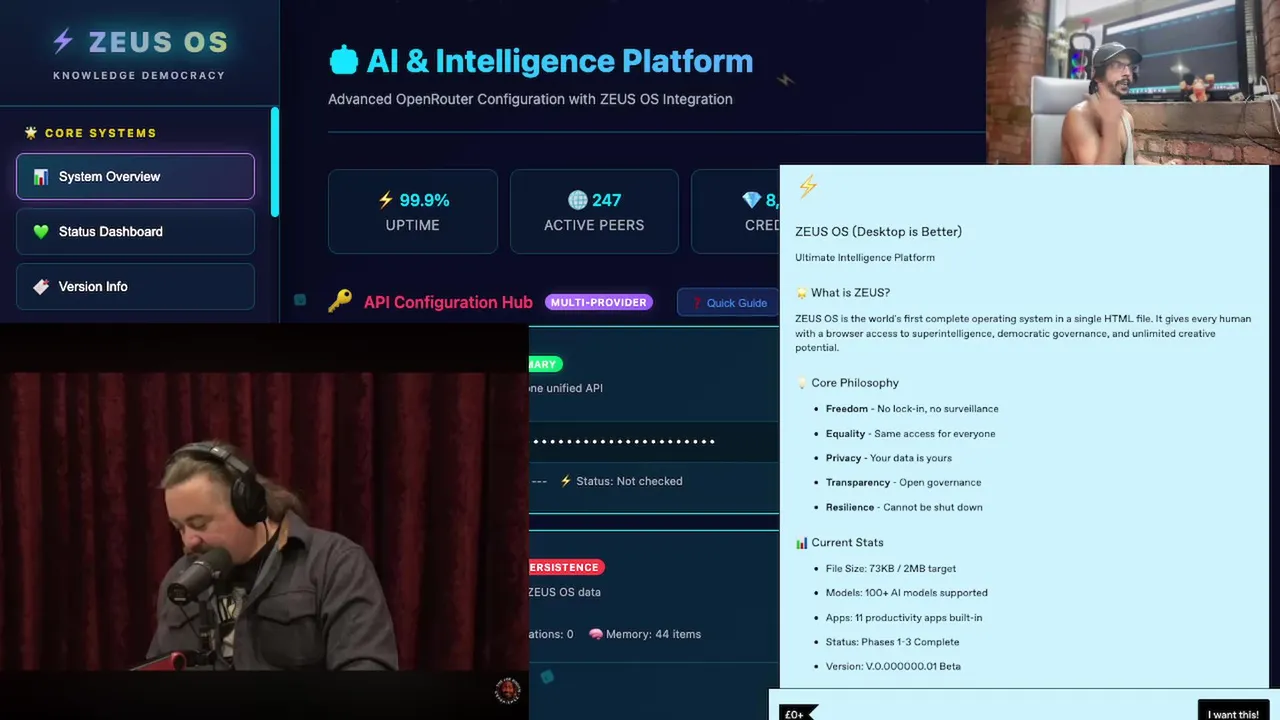Viewport: 1280px width, 720px height.
Task: Click the 247 Active Peers stat card
Action: pyautogui.click(x=594, y=211)
